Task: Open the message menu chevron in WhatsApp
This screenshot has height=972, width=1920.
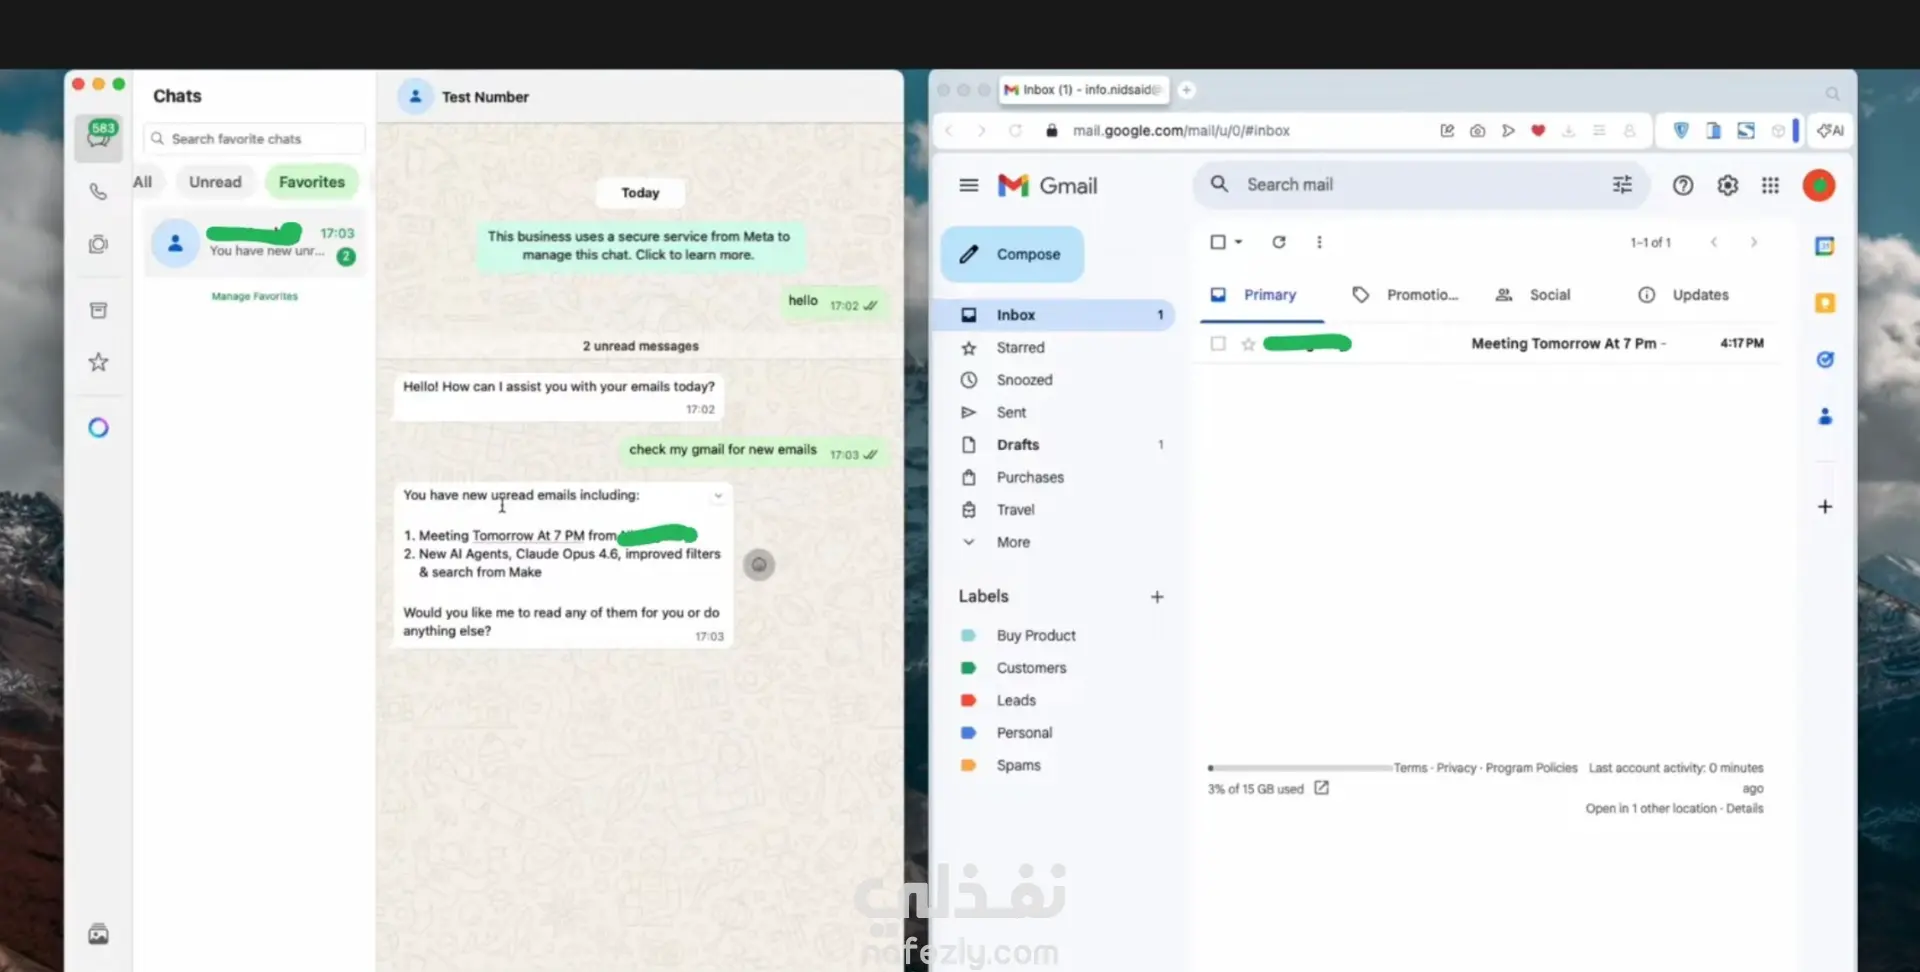Action: coord(718,496)
